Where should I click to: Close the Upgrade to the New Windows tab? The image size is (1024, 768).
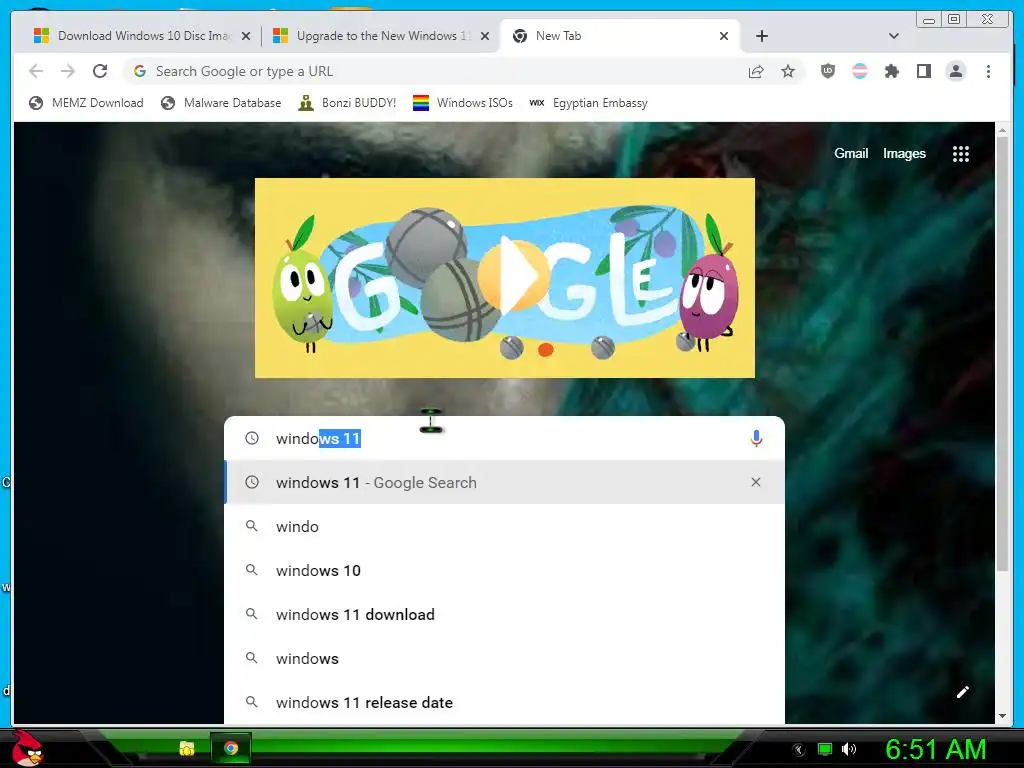point(485,36)
